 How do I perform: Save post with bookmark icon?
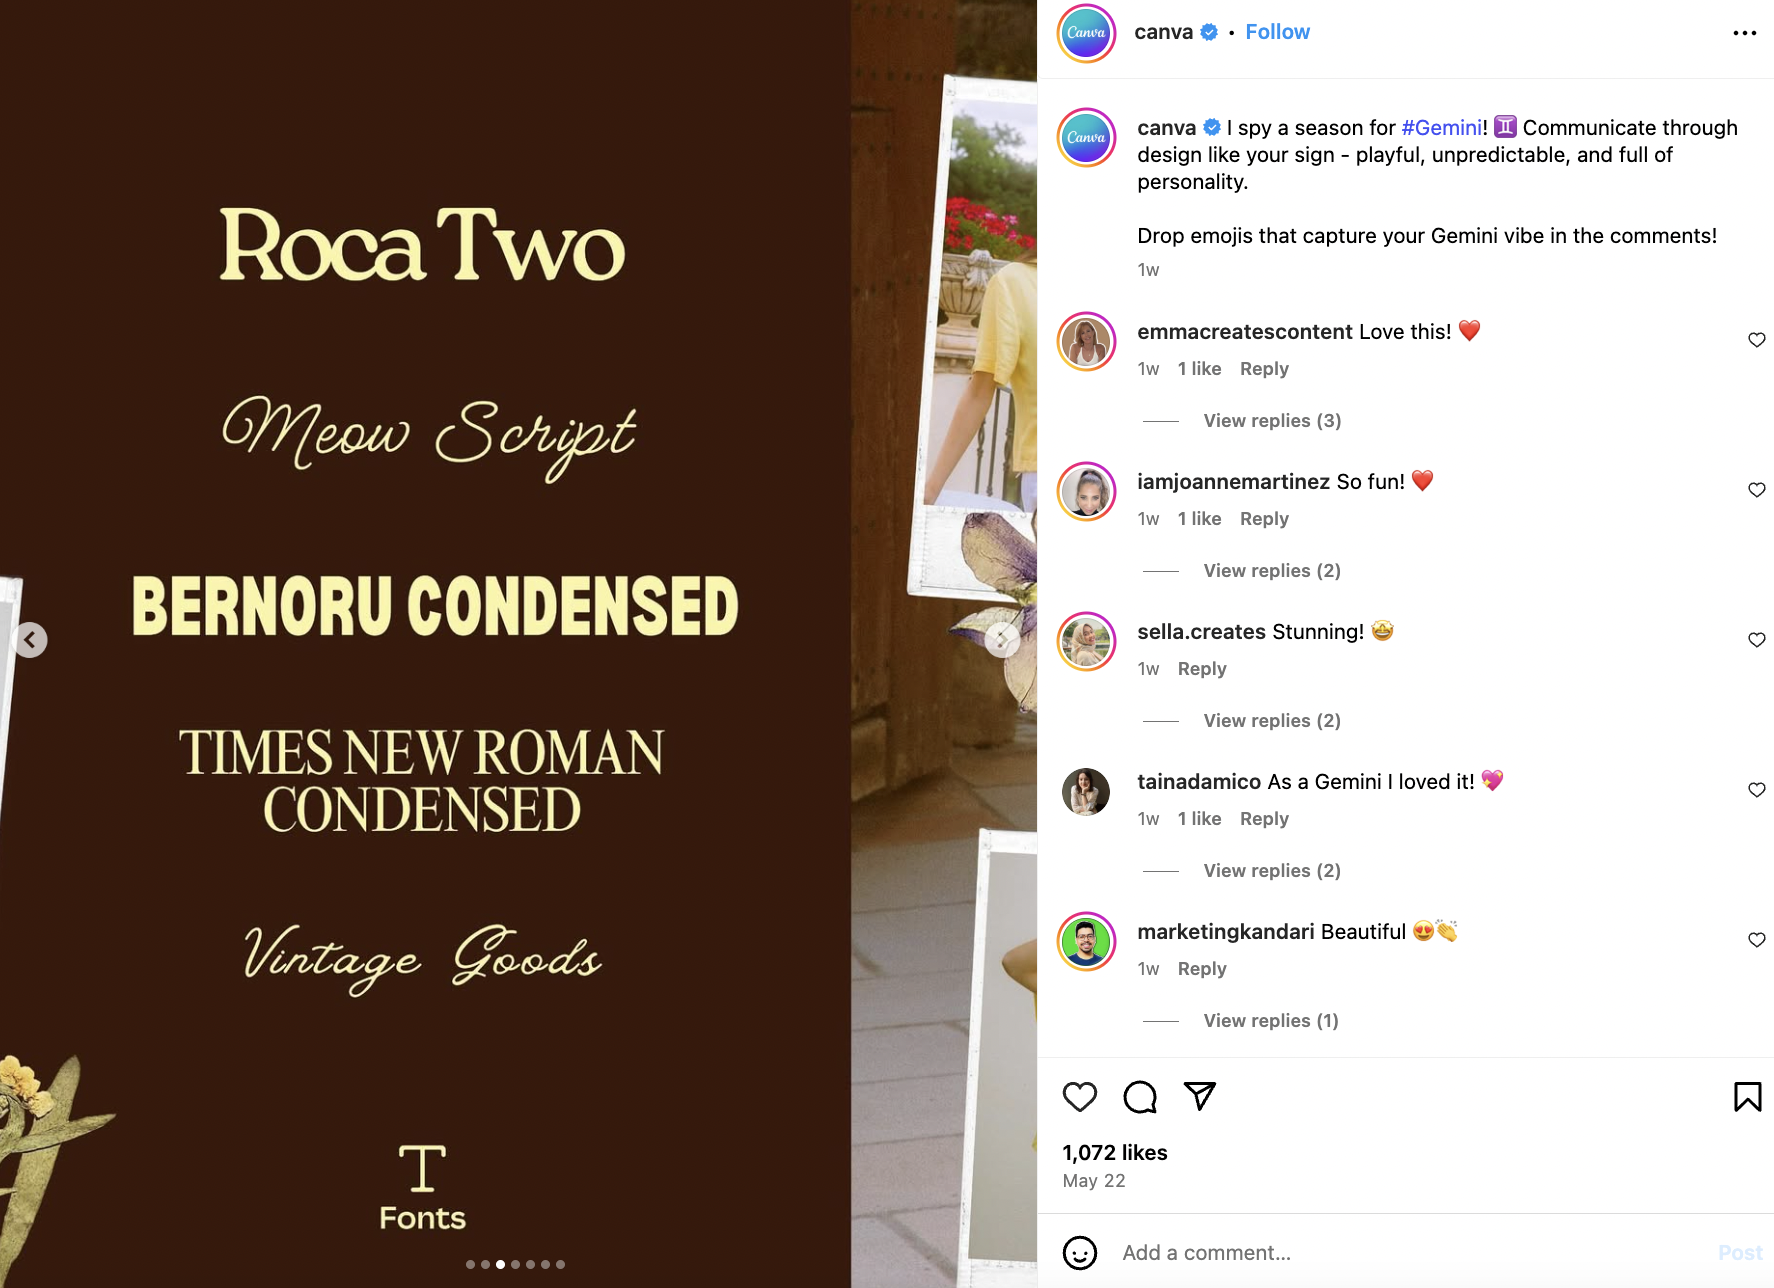pyautogui.click(x=1747, y=1097)
